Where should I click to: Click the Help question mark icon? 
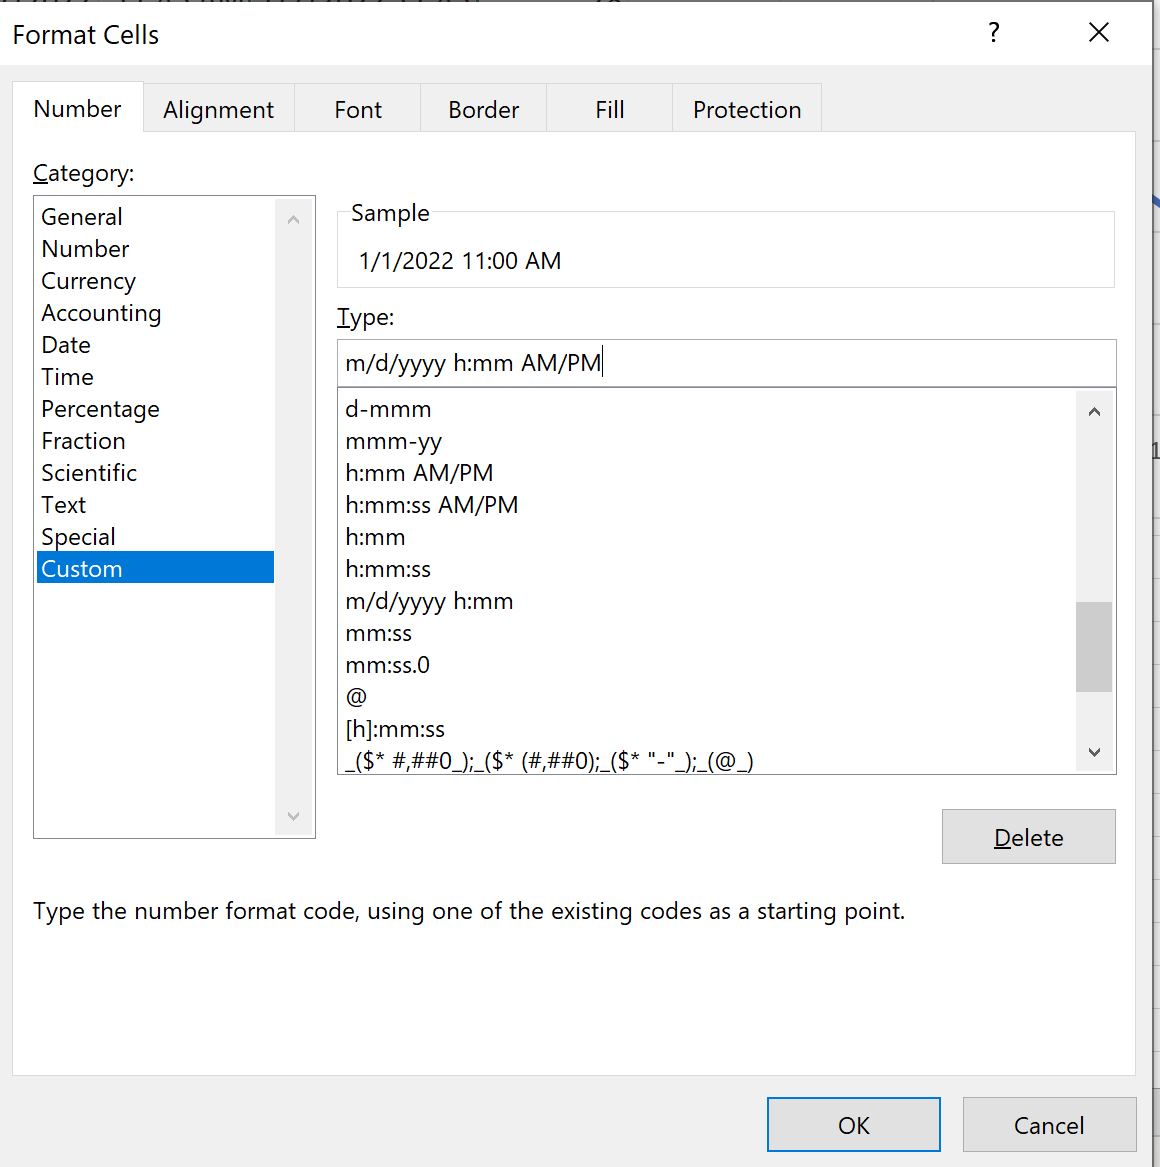[993, 33]
